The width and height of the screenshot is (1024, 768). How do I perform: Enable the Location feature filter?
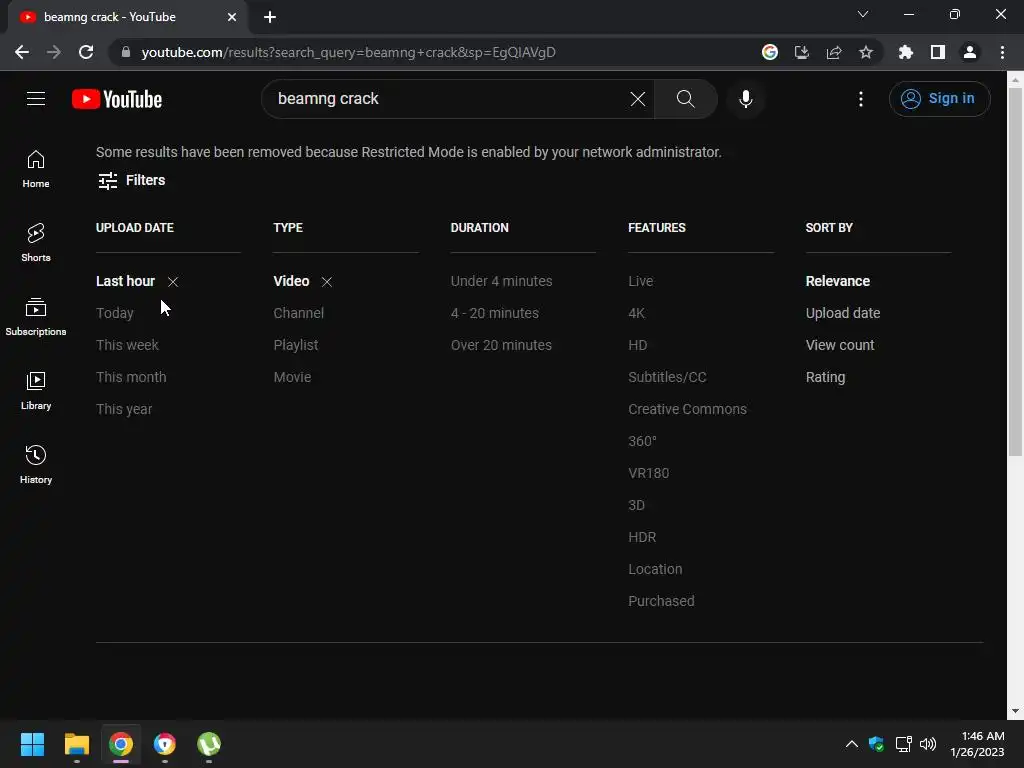click(x=655, y=569)
